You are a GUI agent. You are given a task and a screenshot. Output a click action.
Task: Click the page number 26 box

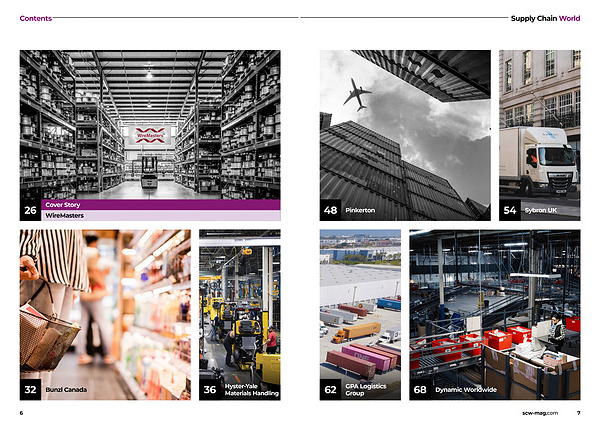30,210
